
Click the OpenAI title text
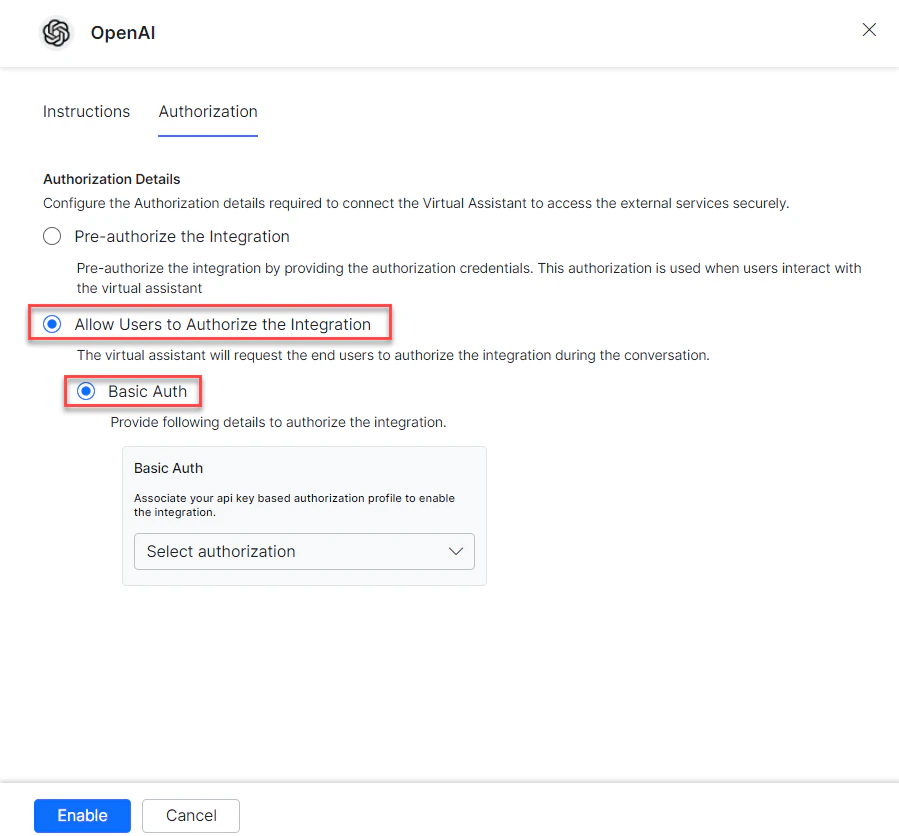pyautogui.click(x=123, y=32)
